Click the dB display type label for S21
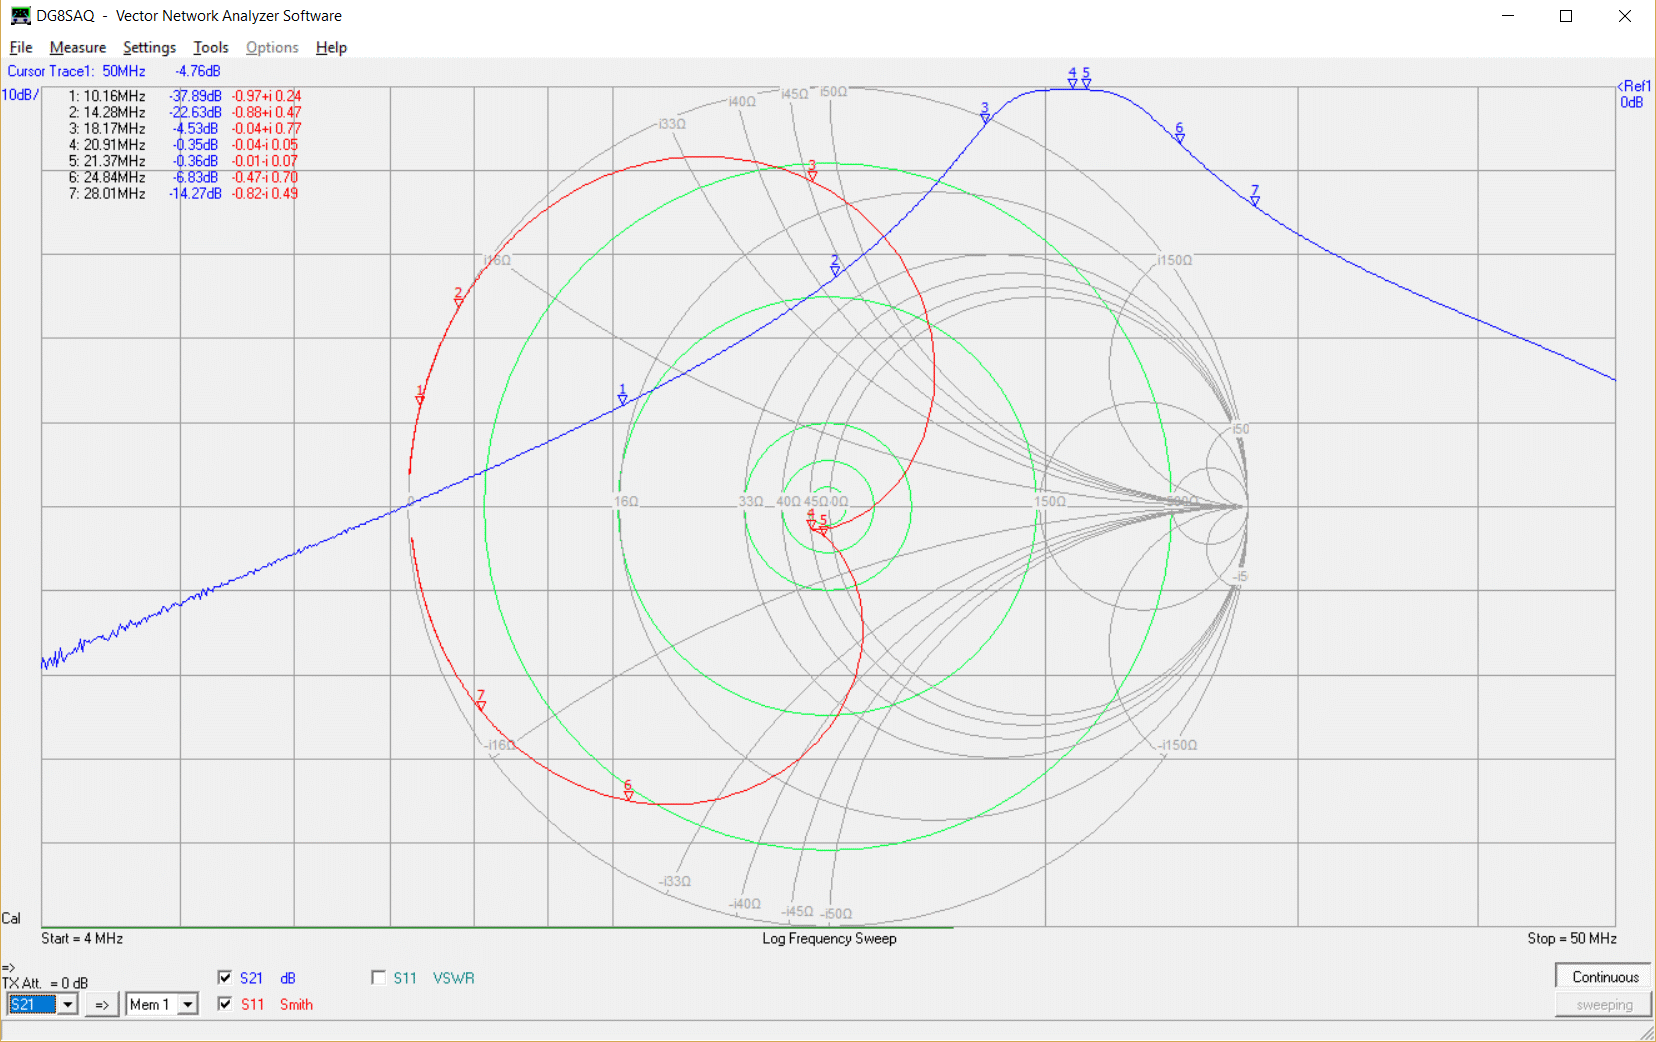Image resolution: width=1656 pixels, height=1042 pixels. point(288,978)
